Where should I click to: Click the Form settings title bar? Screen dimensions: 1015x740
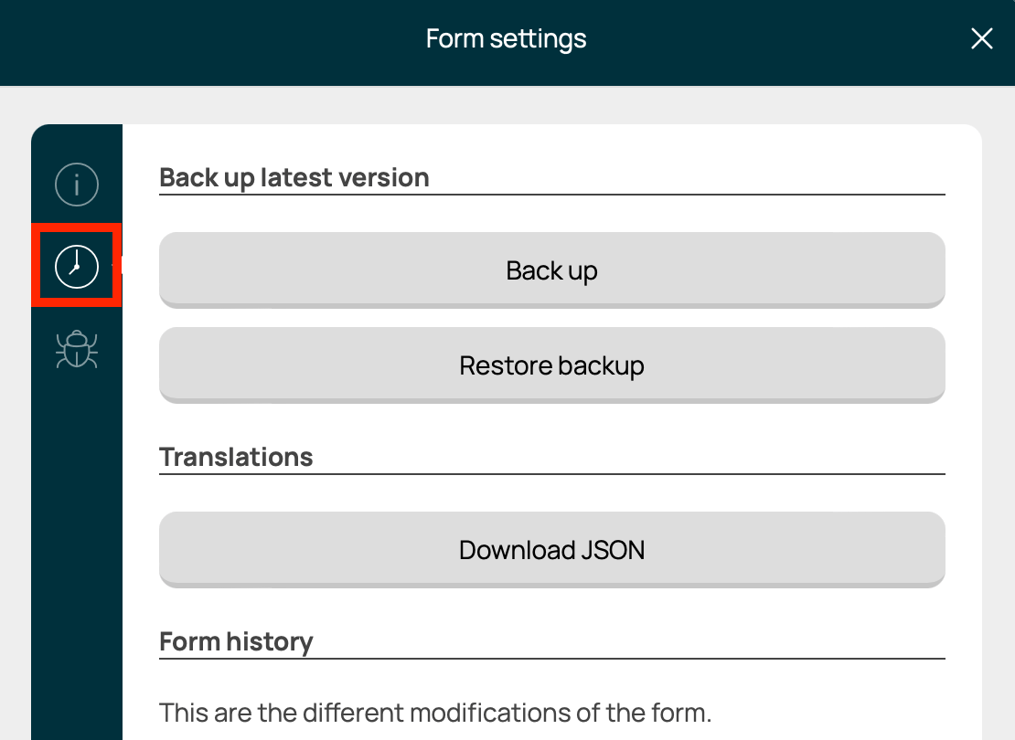[x=506, y=39]
